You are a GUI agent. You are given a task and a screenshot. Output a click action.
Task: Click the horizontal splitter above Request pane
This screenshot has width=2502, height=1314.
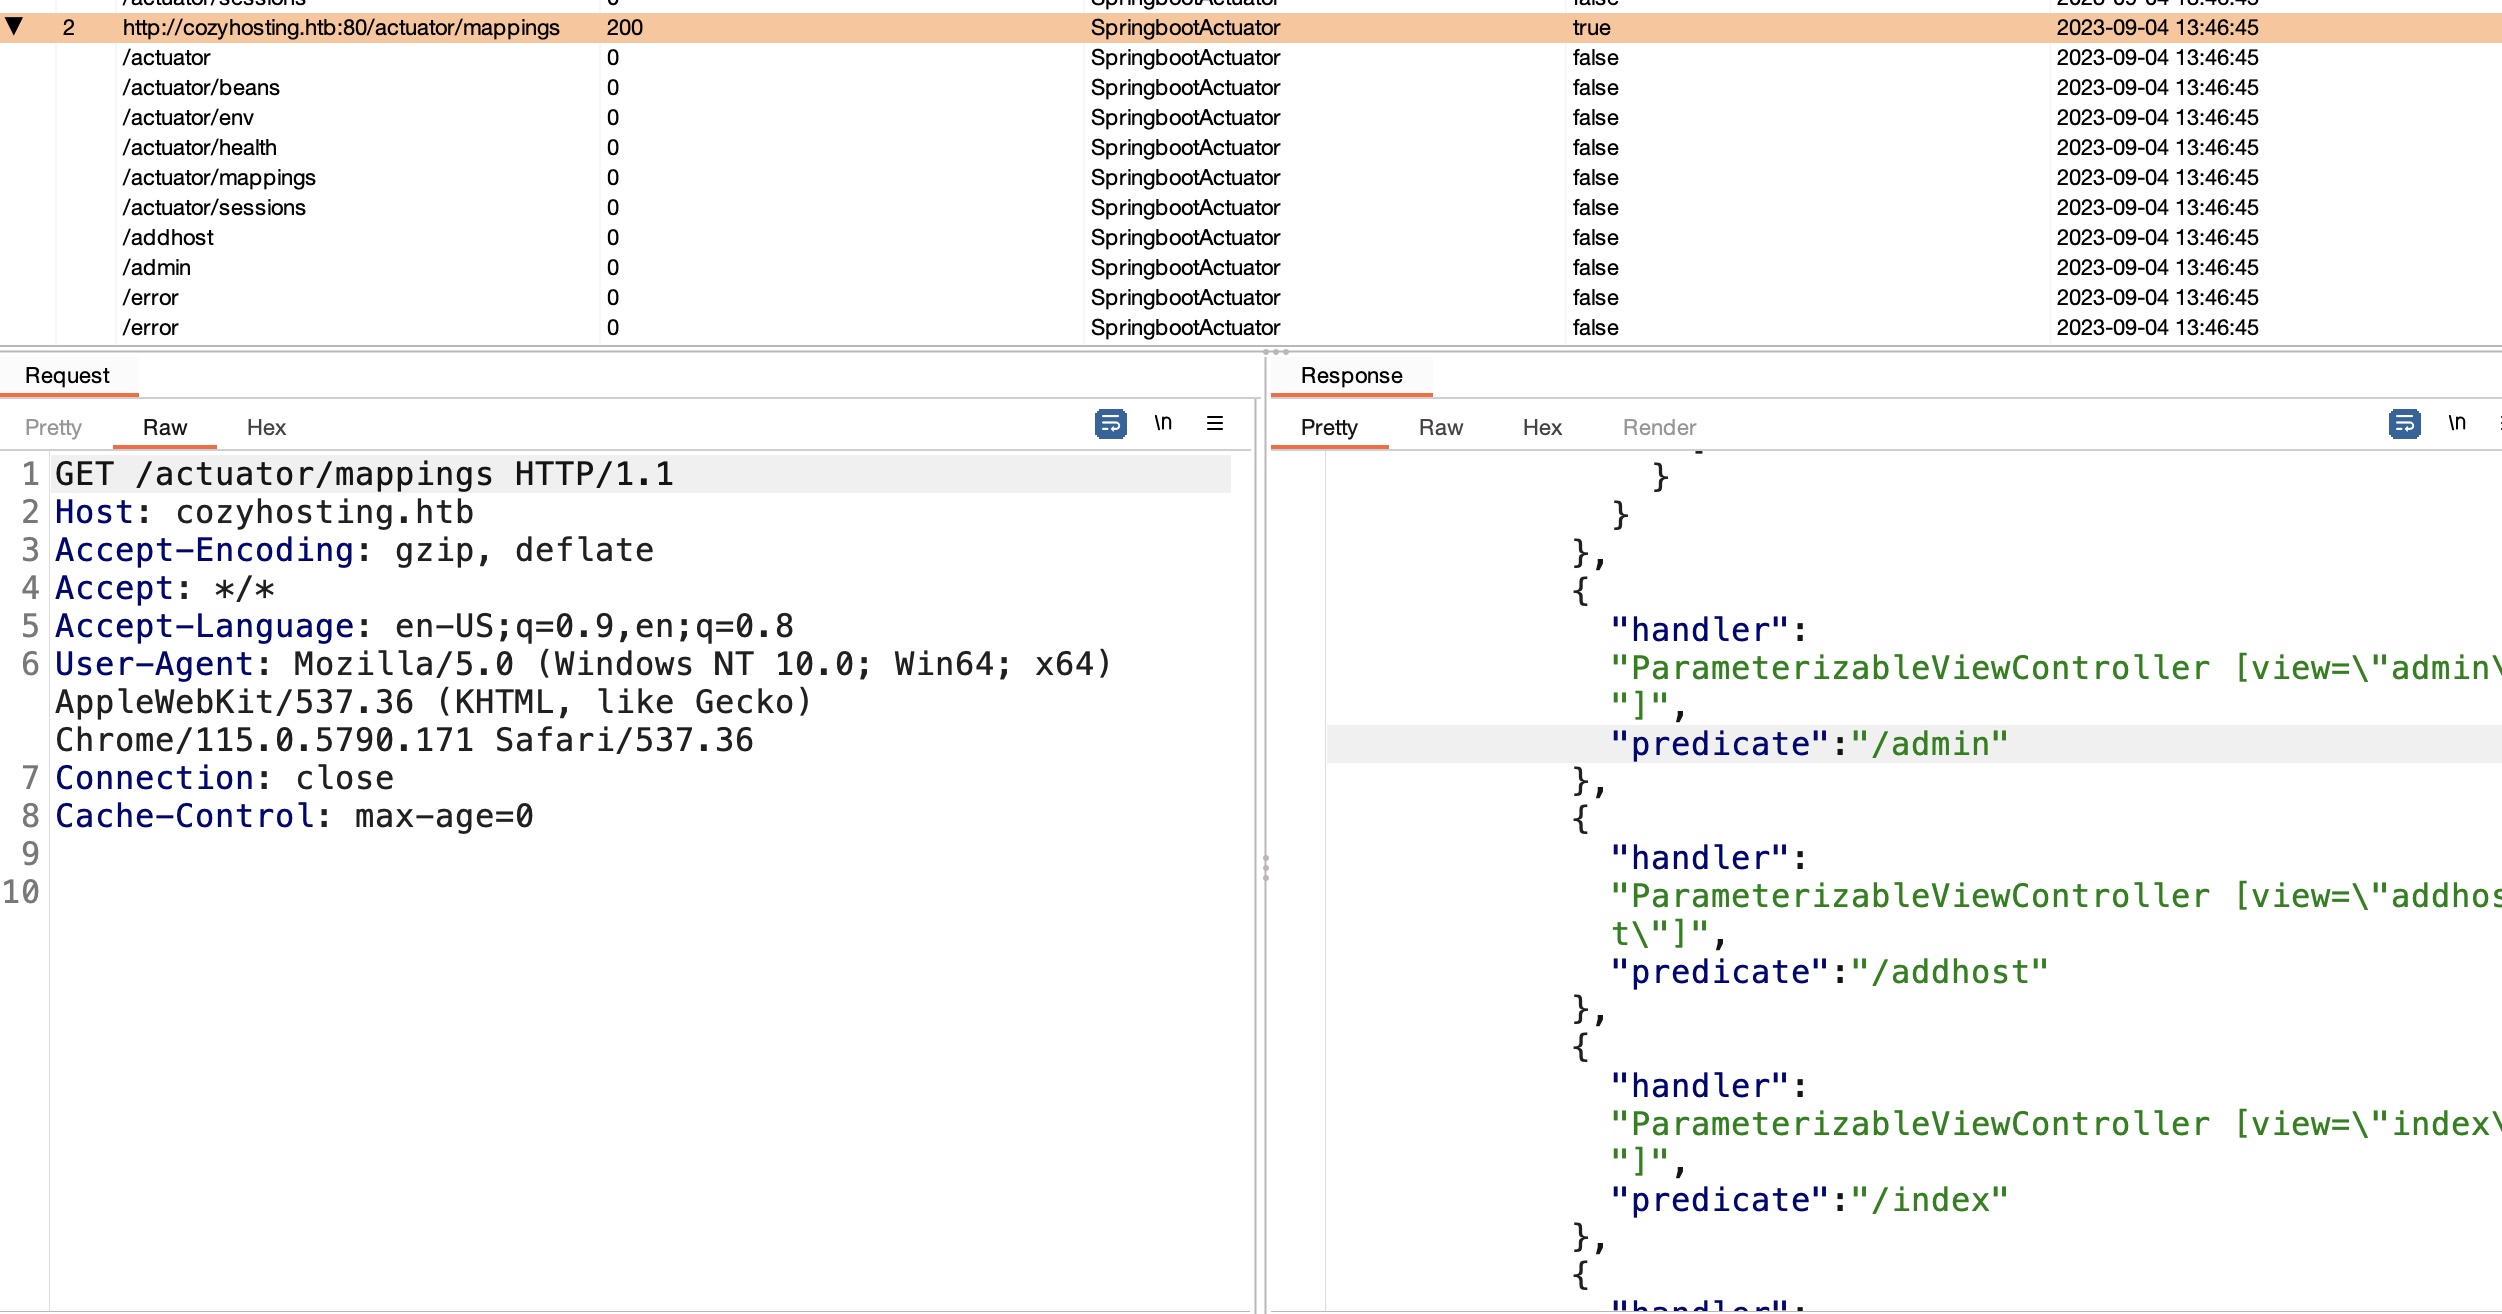tap(1275, 352)
